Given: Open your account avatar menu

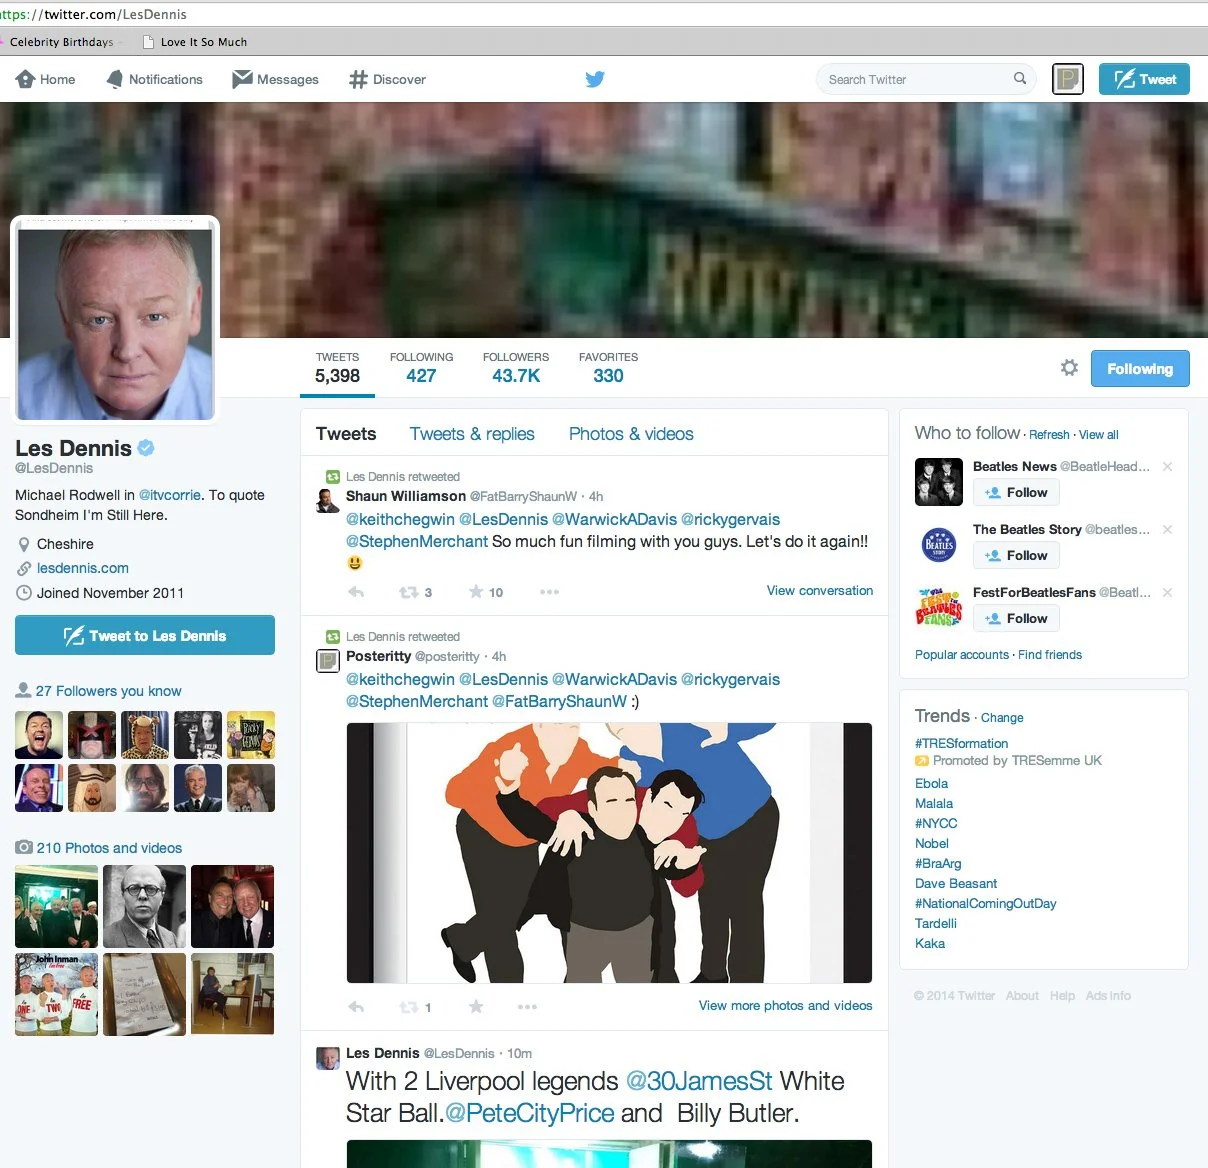Looking at the screenshot, I should pos(1068,79).
